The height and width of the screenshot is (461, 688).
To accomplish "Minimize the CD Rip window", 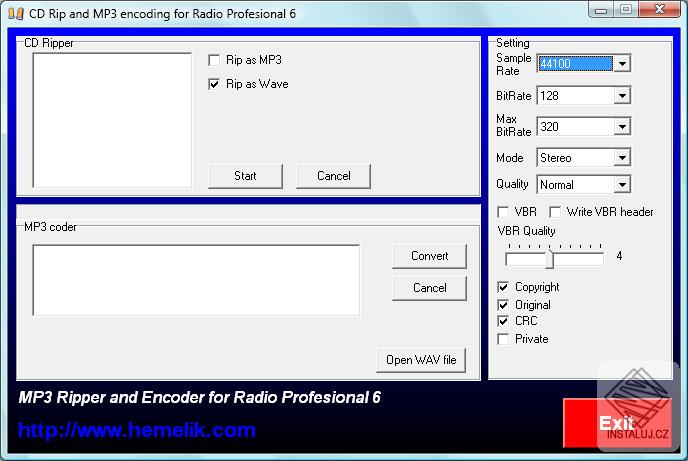I will click(601, 10).
